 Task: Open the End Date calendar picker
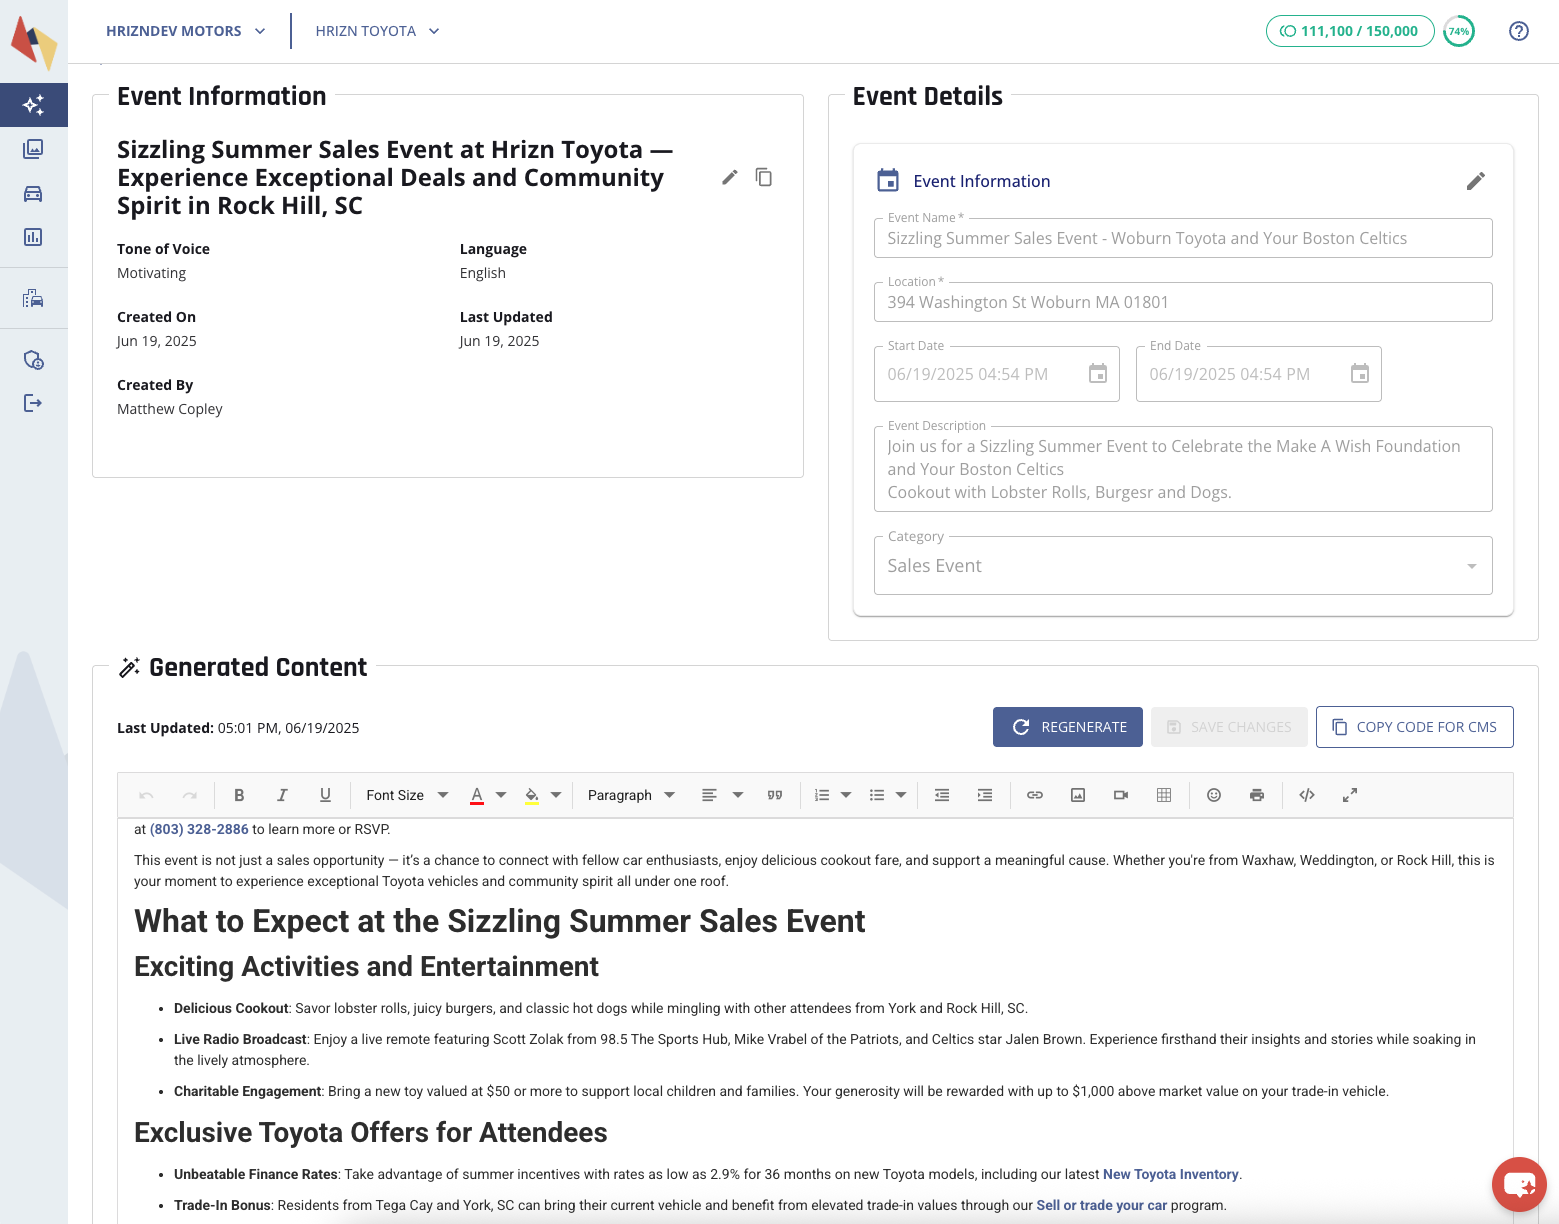point(1360,374)
